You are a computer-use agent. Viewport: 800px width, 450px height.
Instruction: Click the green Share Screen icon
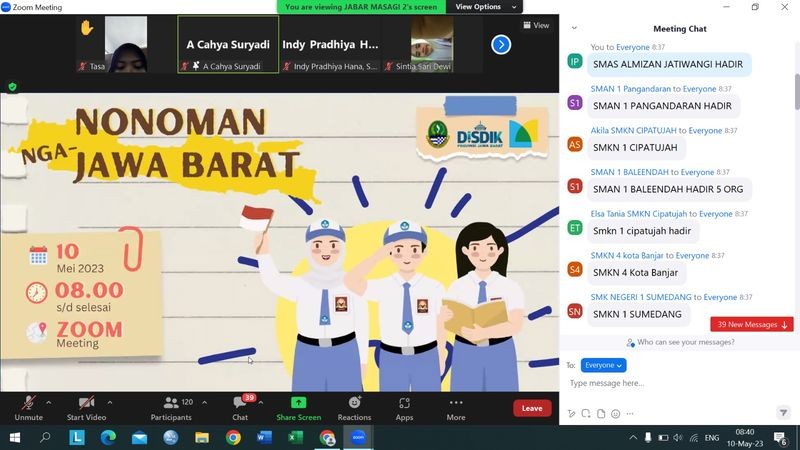pyautogui.click(x=298, y=403)
